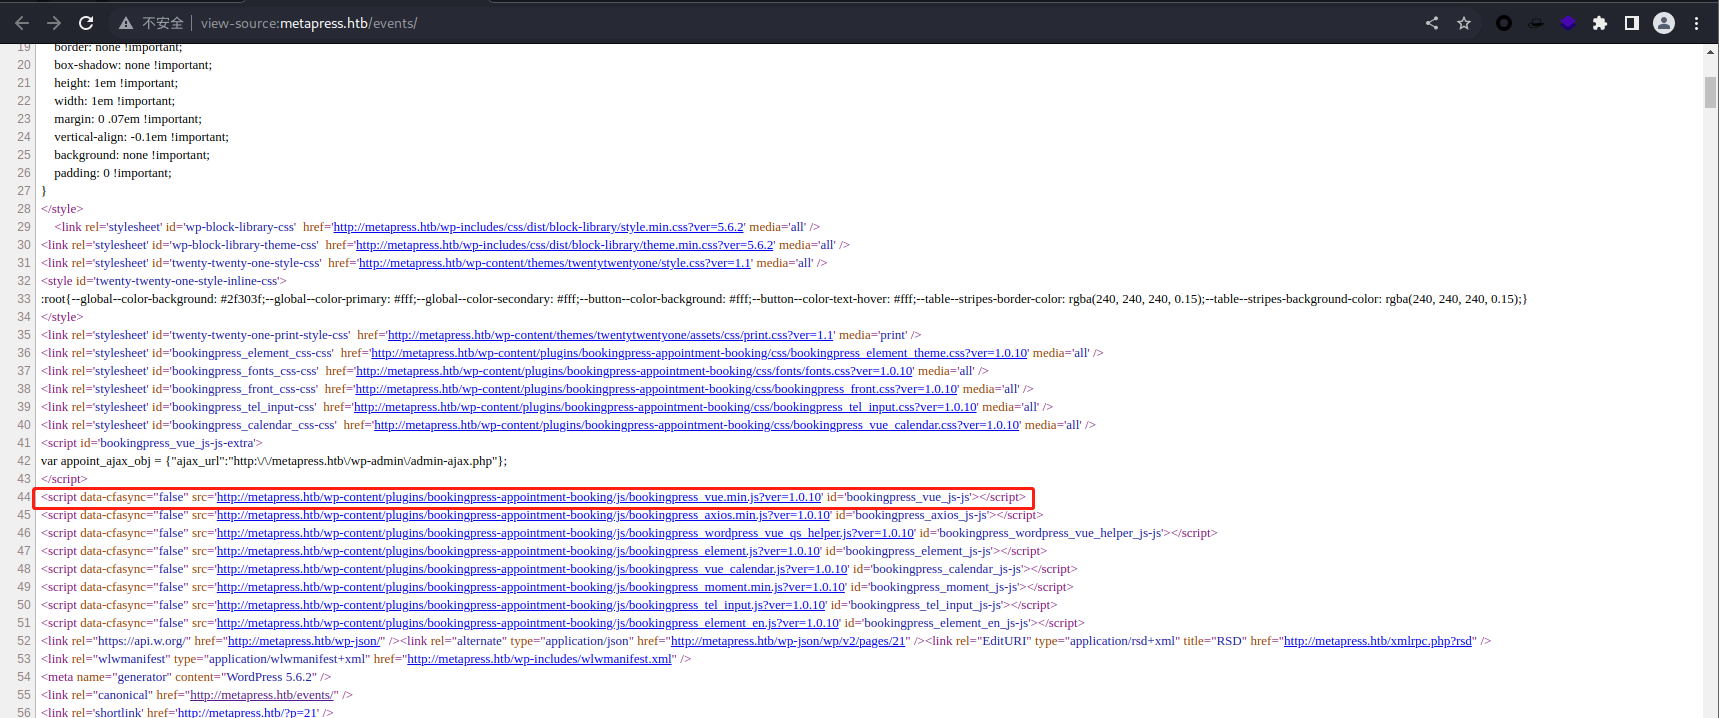Click 'vertical-align: -0.1em !important' text
Image resolution: width=1719 pixels, height=718 pixels.
click(x=141, y=137)
